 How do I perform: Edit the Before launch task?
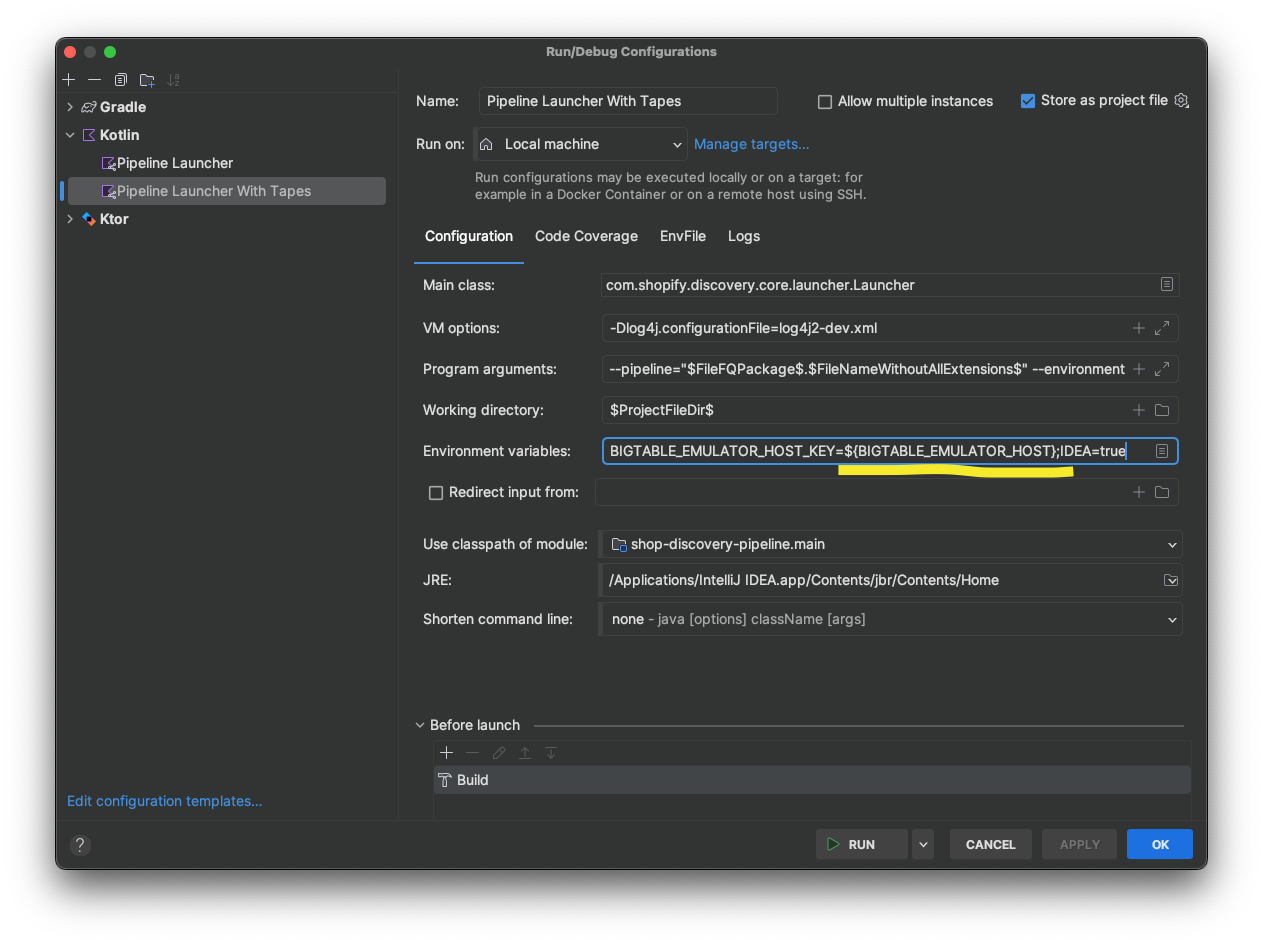[x=499, y=753]
